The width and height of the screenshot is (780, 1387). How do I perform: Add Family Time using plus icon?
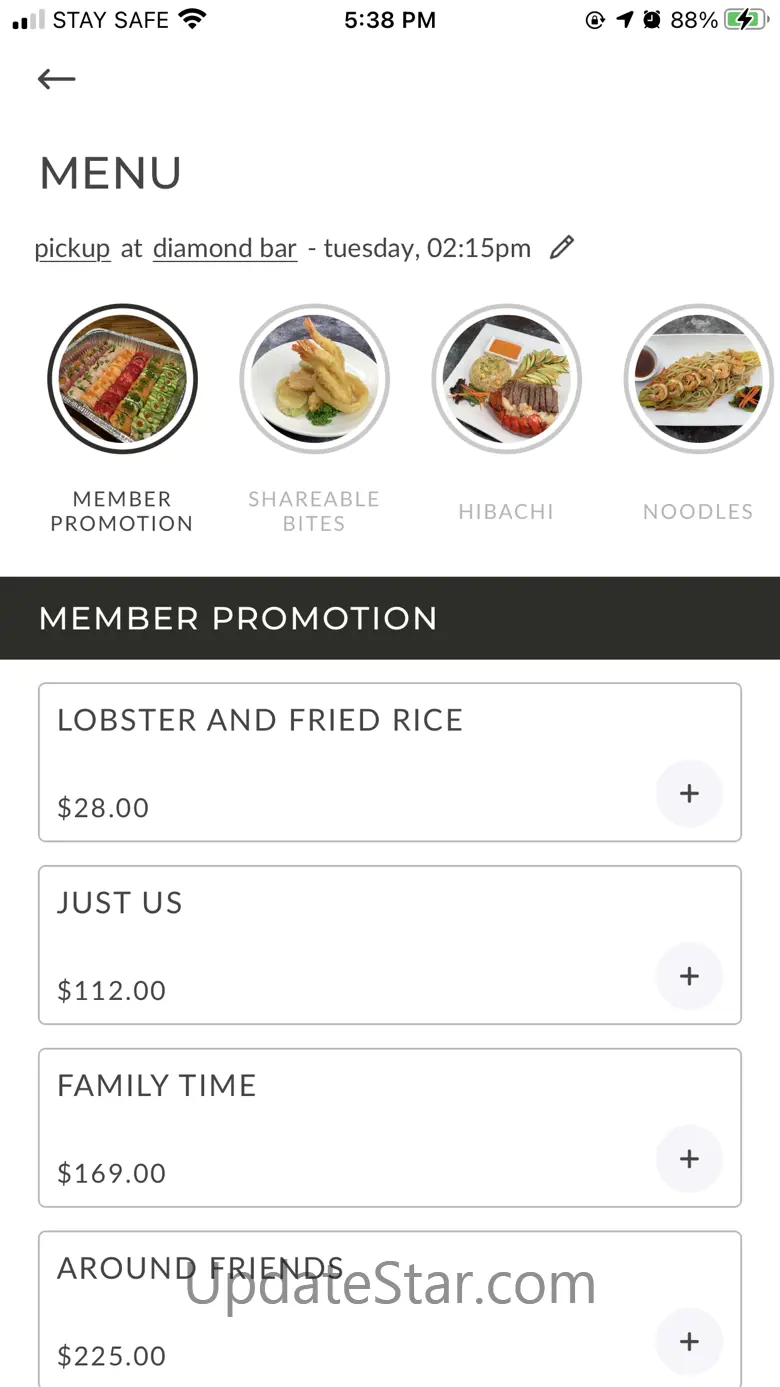(689, 1159)
